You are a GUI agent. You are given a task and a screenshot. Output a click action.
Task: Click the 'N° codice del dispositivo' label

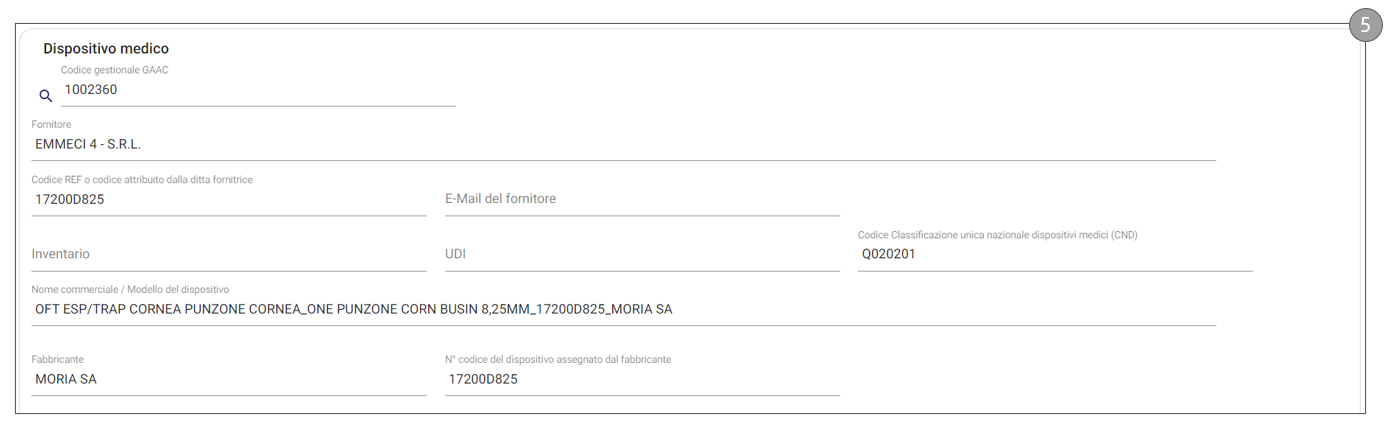[x=557, y=360]
